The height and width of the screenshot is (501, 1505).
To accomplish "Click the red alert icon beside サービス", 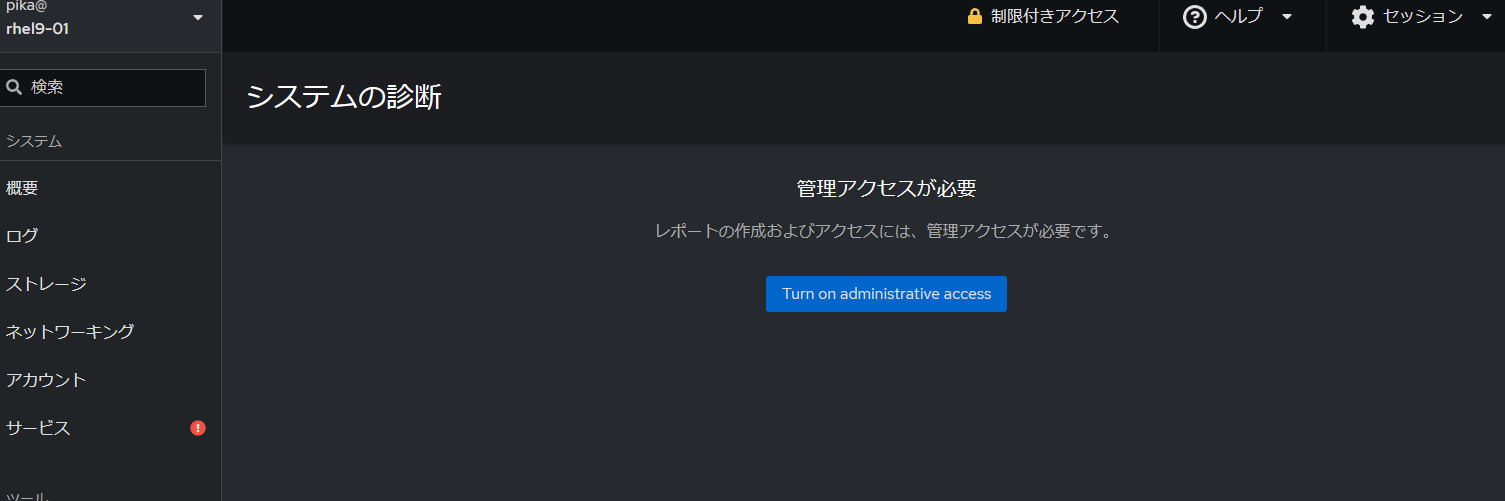I will [x=198, y=428].
